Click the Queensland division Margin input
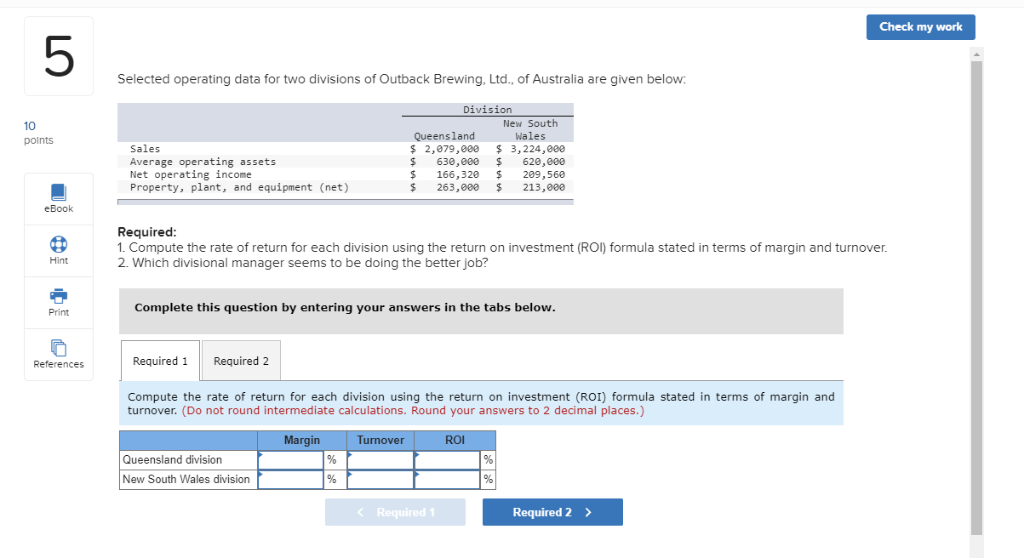 [x=291, y=460]
